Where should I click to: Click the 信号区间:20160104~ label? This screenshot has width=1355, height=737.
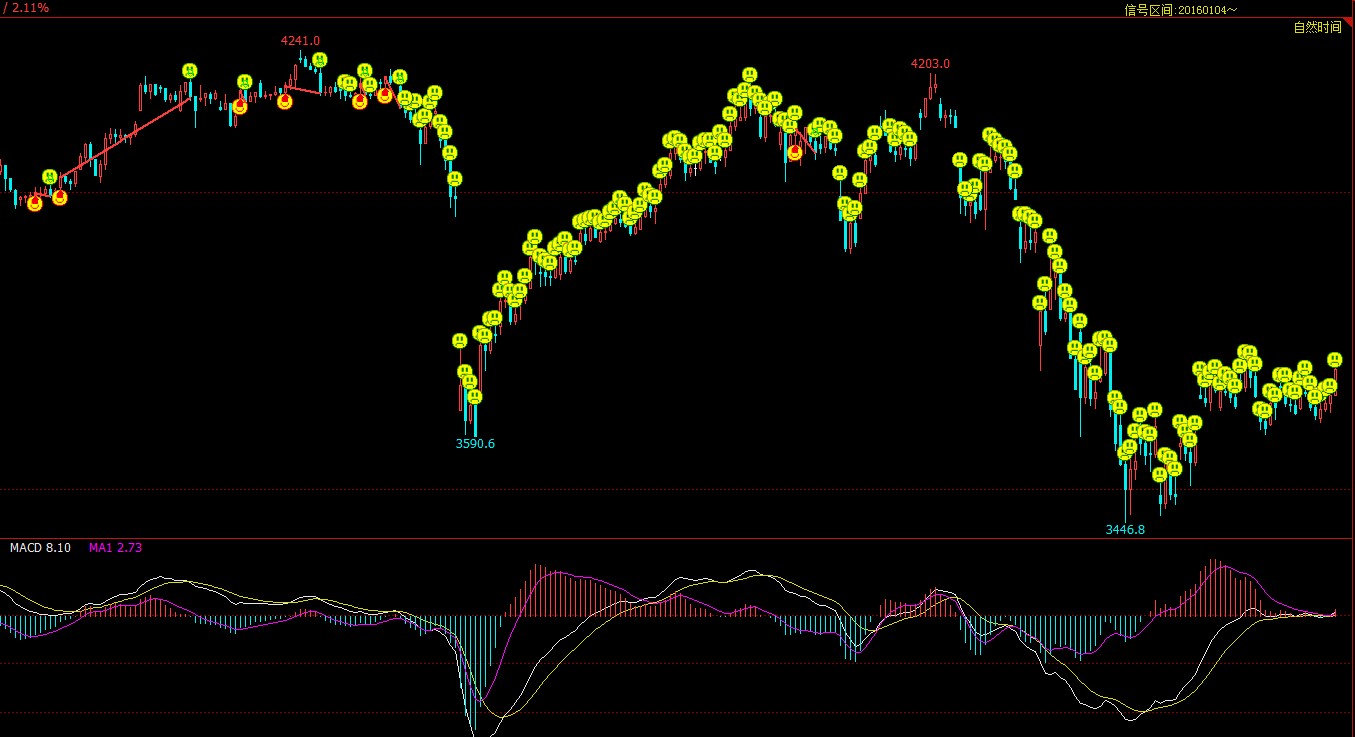point(1181,10)
